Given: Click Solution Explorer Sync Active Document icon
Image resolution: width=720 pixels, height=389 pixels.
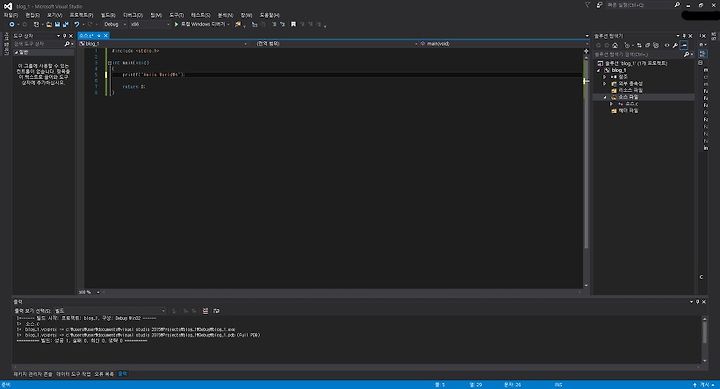Looking at the screenshot, I should click(x=639, y=45).
